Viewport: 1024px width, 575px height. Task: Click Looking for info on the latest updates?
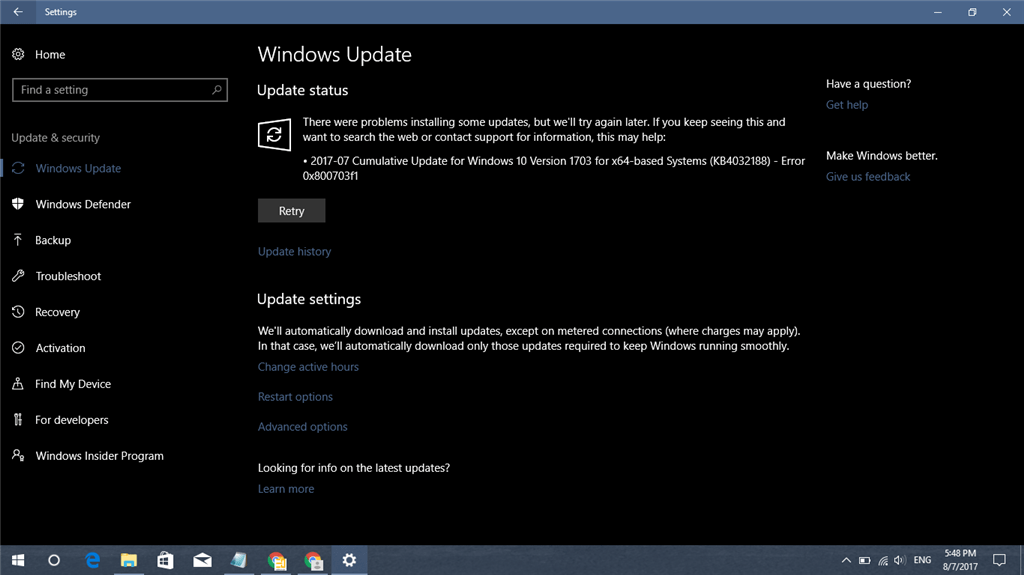(x=354, y=468)
